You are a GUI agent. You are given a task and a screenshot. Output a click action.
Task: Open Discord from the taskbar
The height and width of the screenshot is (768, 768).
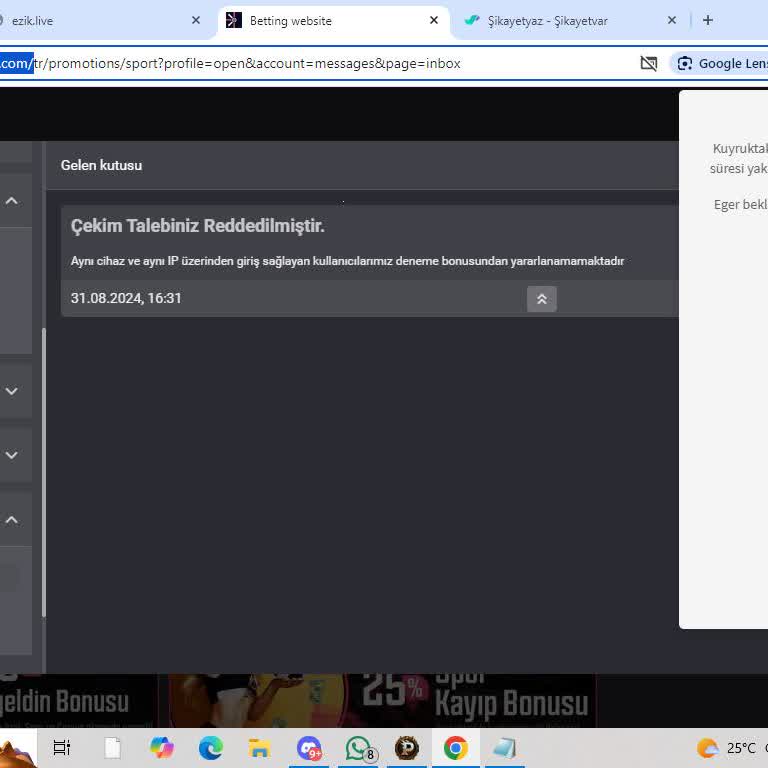(x=309, y=748)
